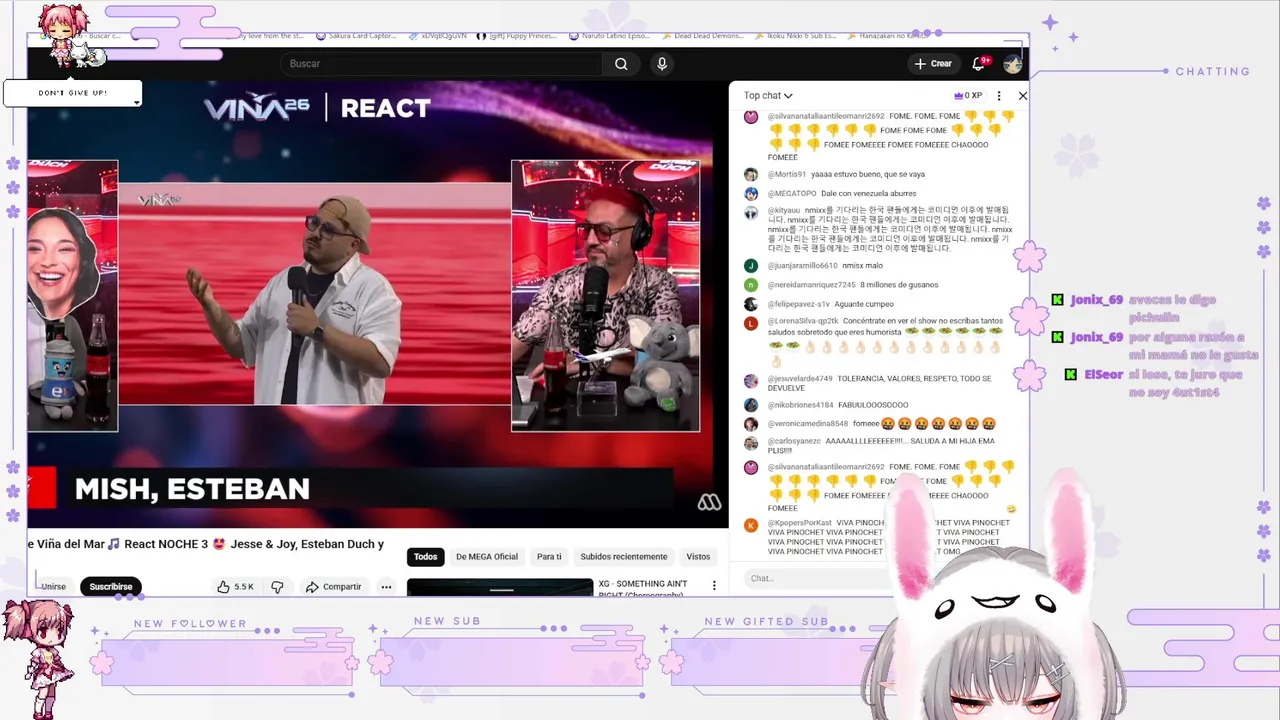Open the 0 XP crown badge

click(x=968, y=96)
